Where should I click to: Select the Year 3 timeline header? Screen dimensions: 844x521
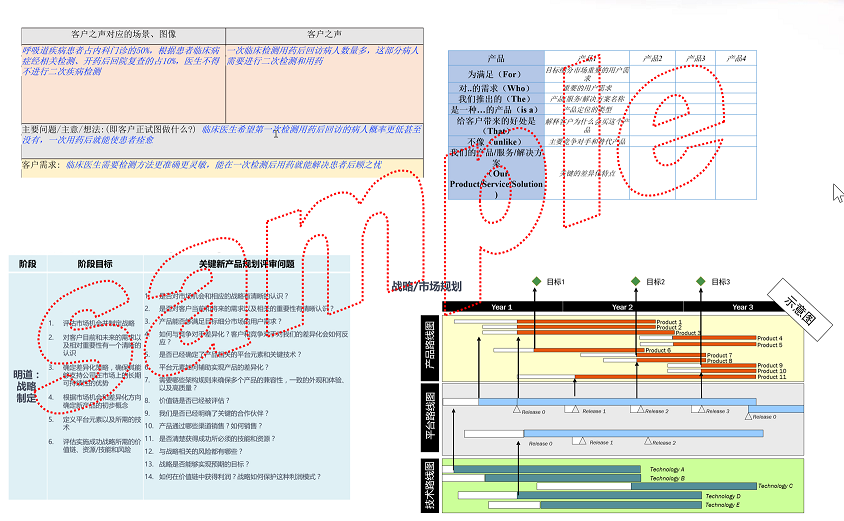tap(742, 307)
